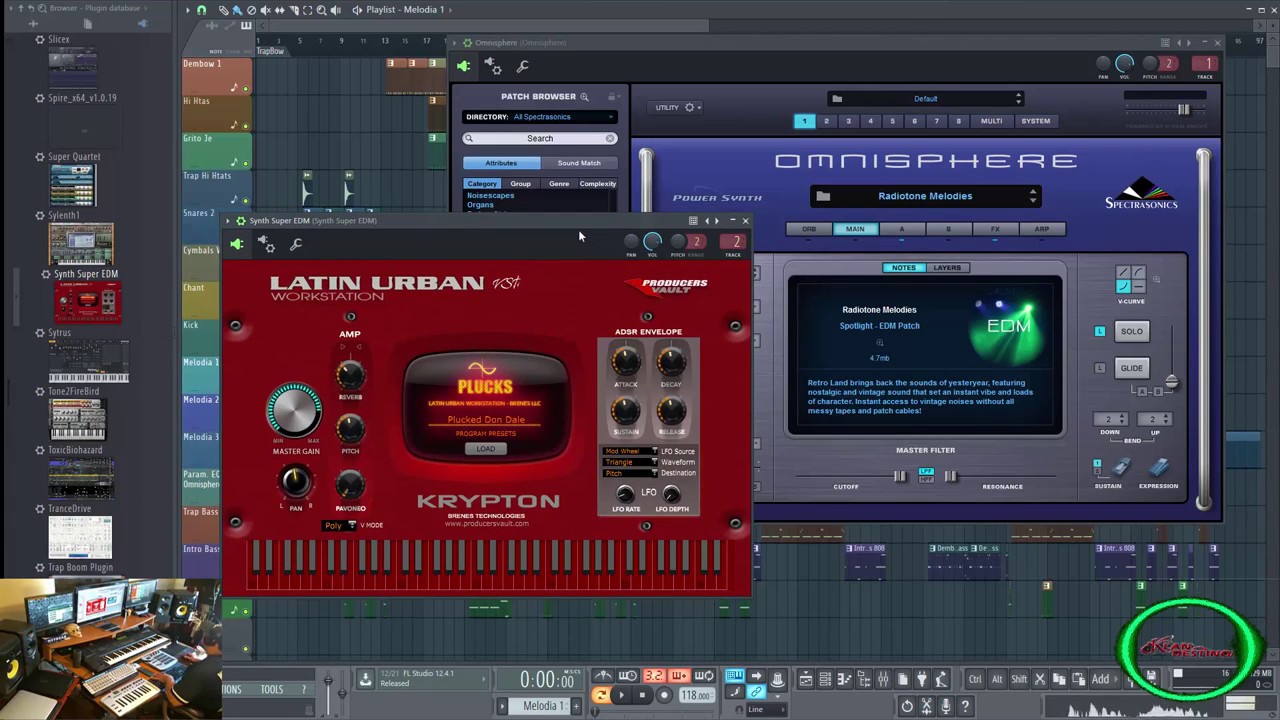This screenshot has width=1280, height=720.
Task: Open Synth Super EDM wrench settings
Action: click(x=296, y=244)
